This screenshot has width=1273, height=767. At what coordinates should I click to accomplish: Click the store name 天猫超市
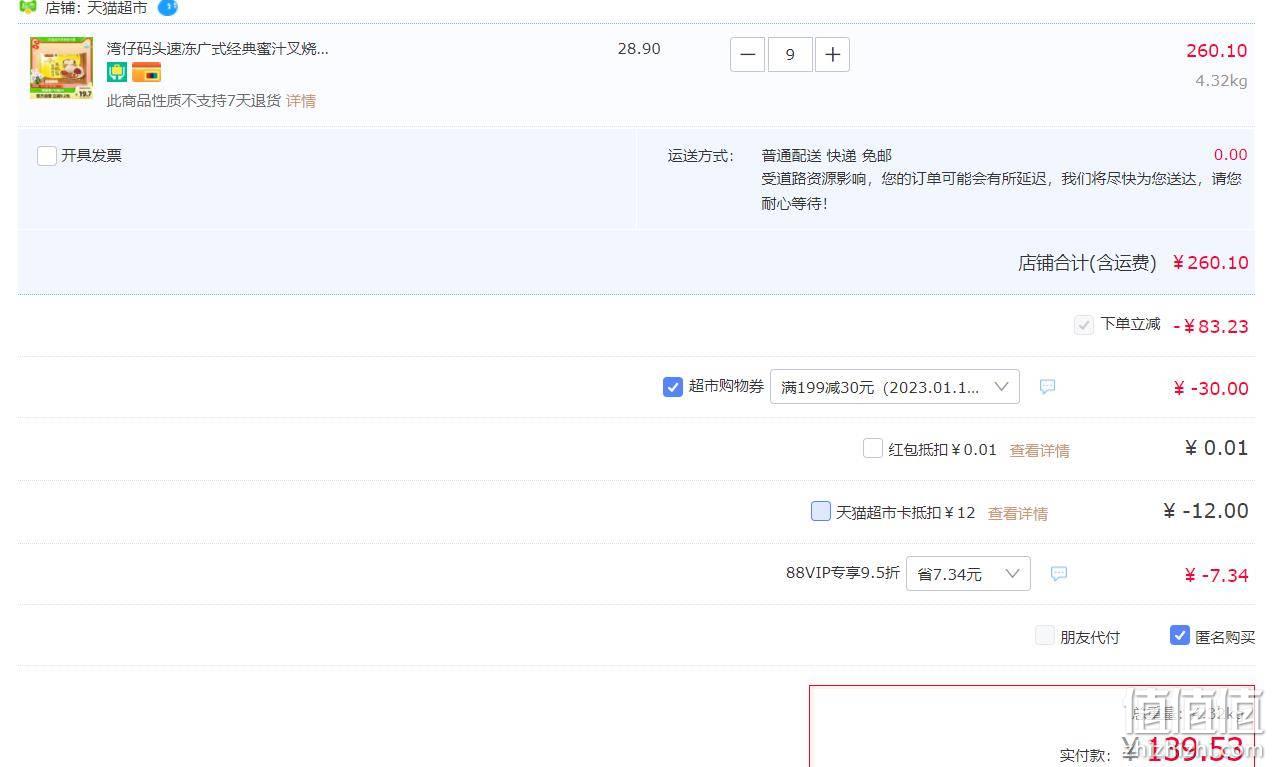(x=117, y=8)
